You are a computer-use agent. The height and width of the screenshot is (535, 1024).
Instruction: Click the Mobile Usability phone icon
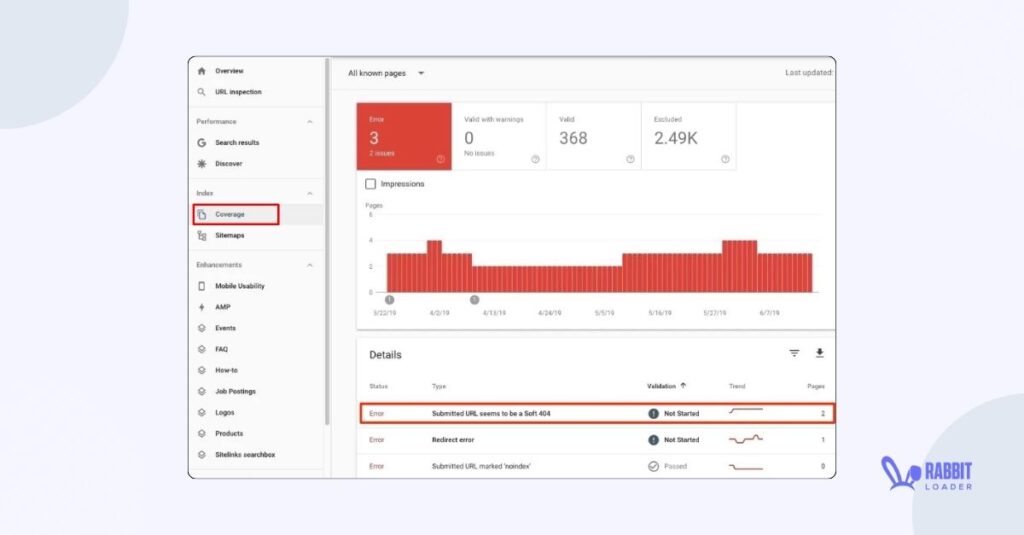click(x=201, y=286)
